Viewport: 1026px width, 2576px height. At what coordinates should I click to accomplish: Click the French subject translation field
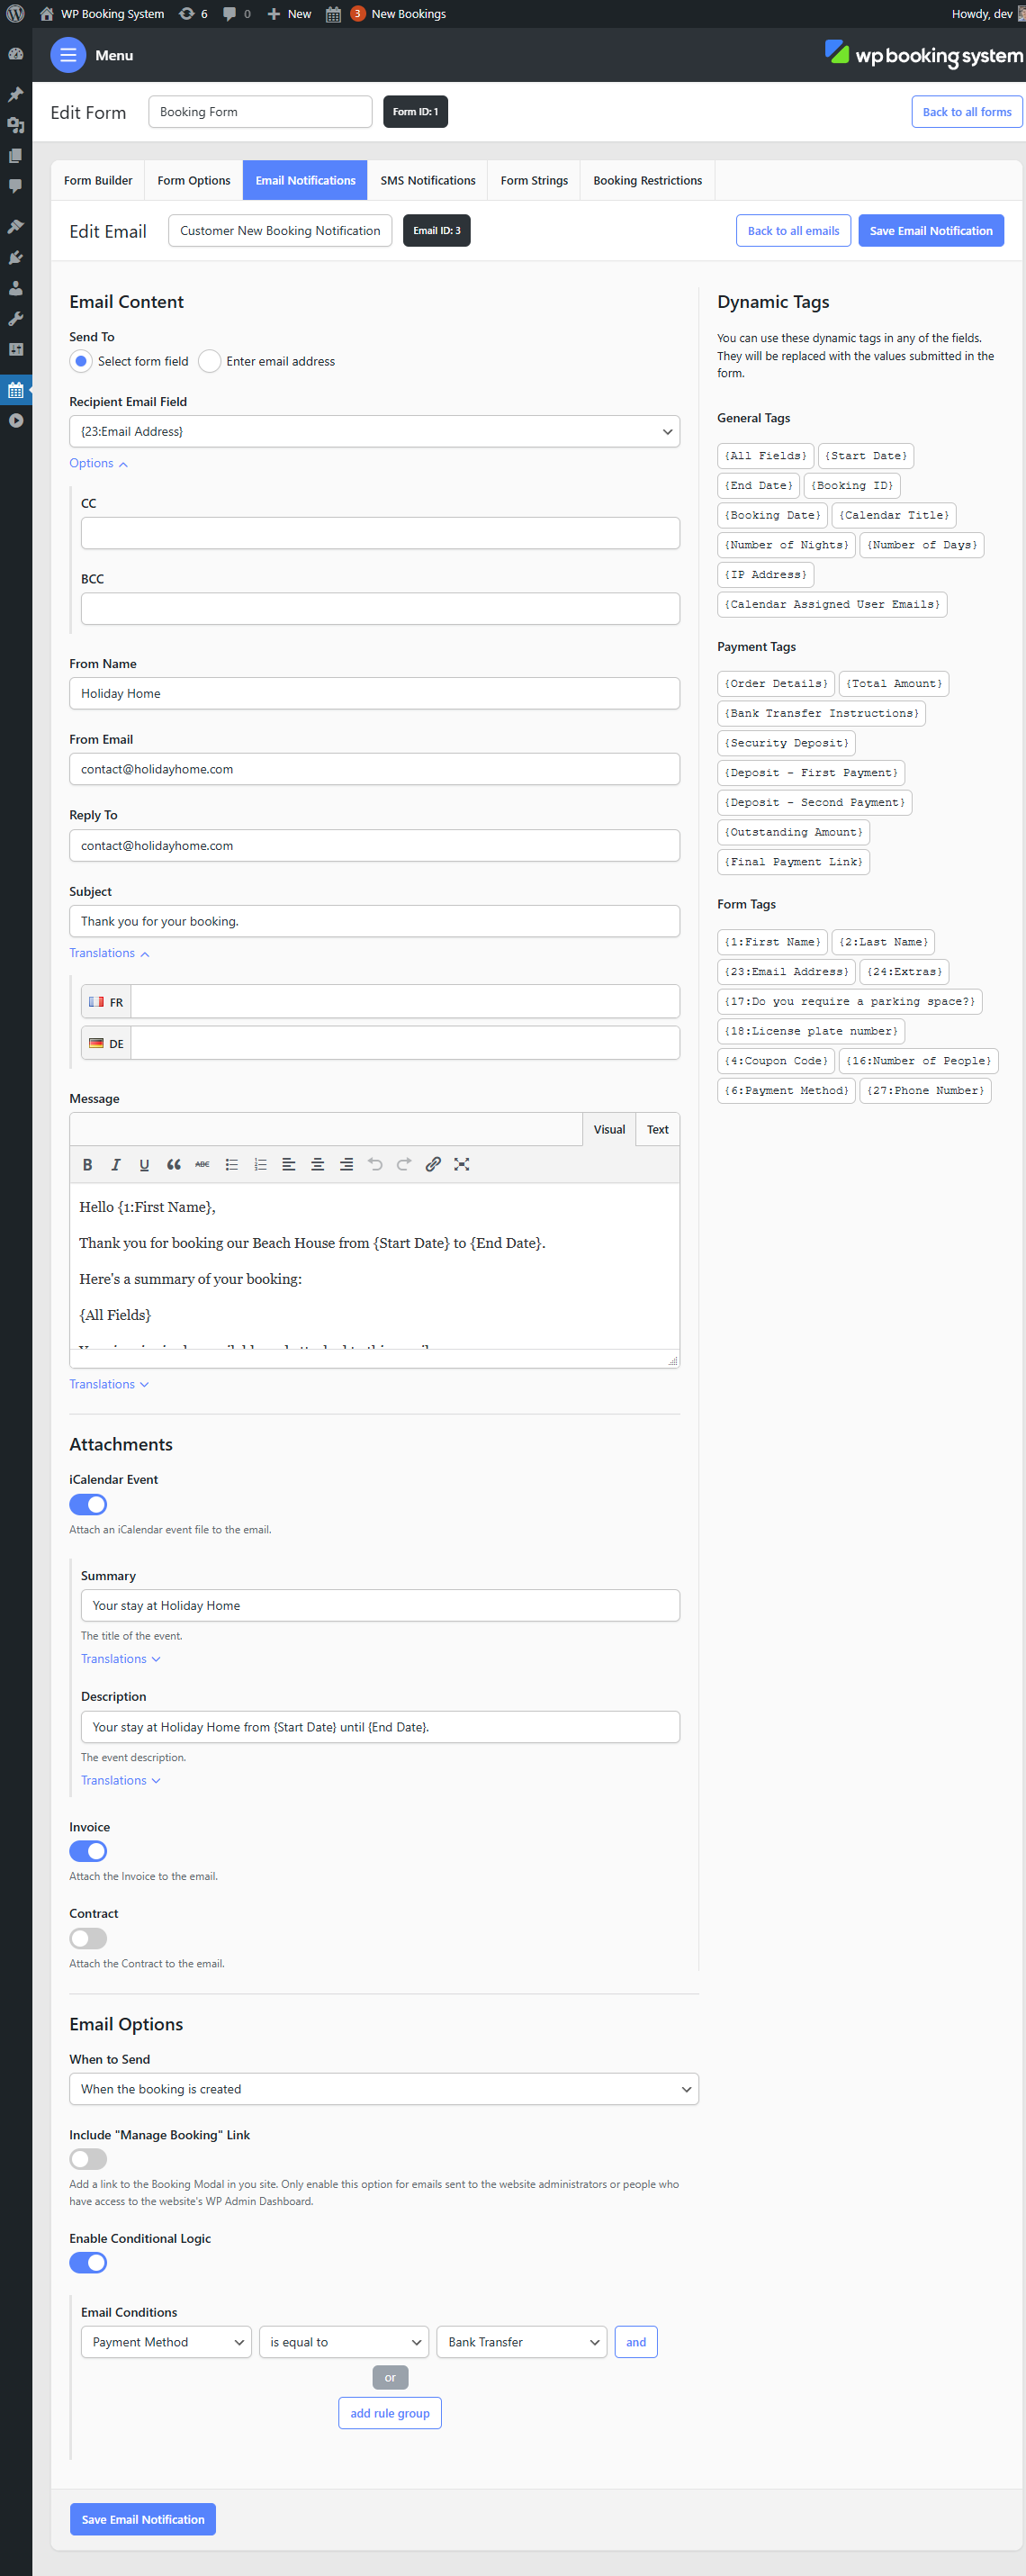click(x=405, y=1001)
